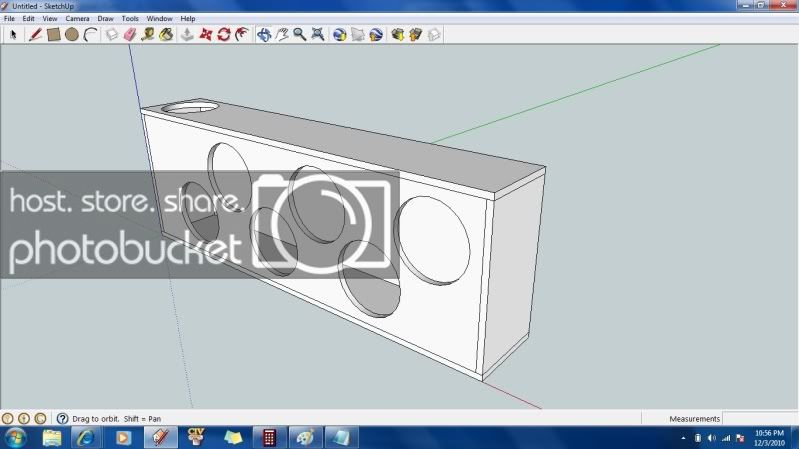Select the Paint Bucket tool
Image resolution: width=799 pixels, height=449 pixels.
(166, 35)
